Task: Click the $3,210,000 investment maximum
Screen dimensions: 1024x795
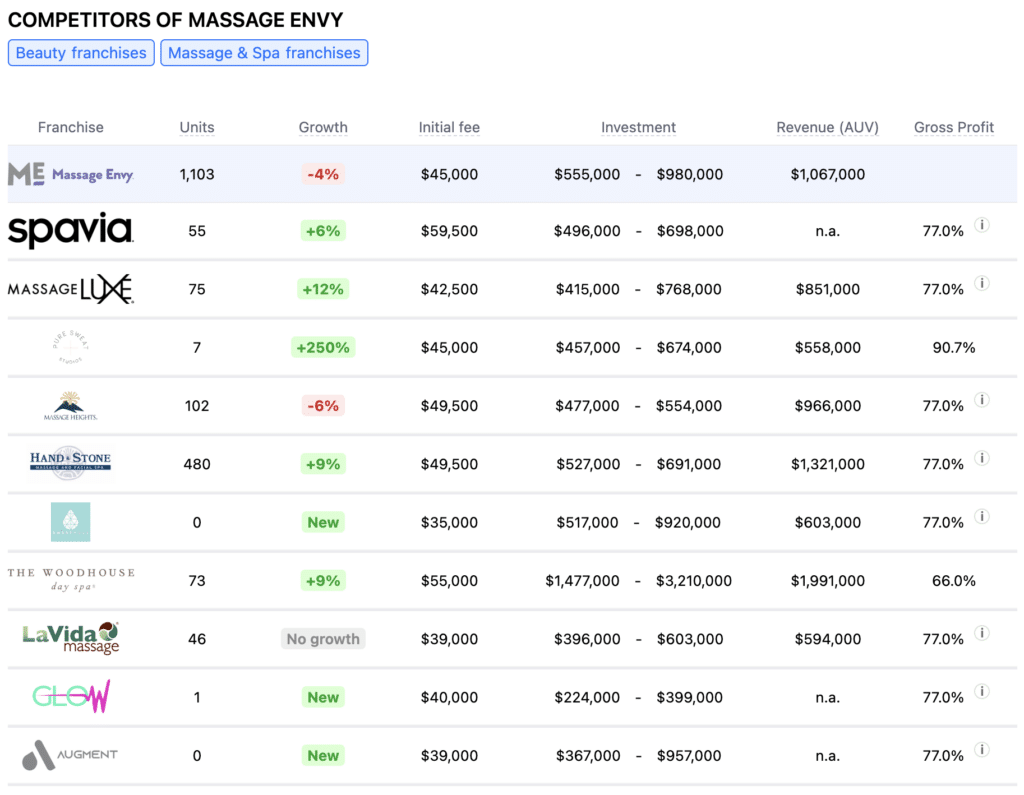Action: [x=694, y=581]
